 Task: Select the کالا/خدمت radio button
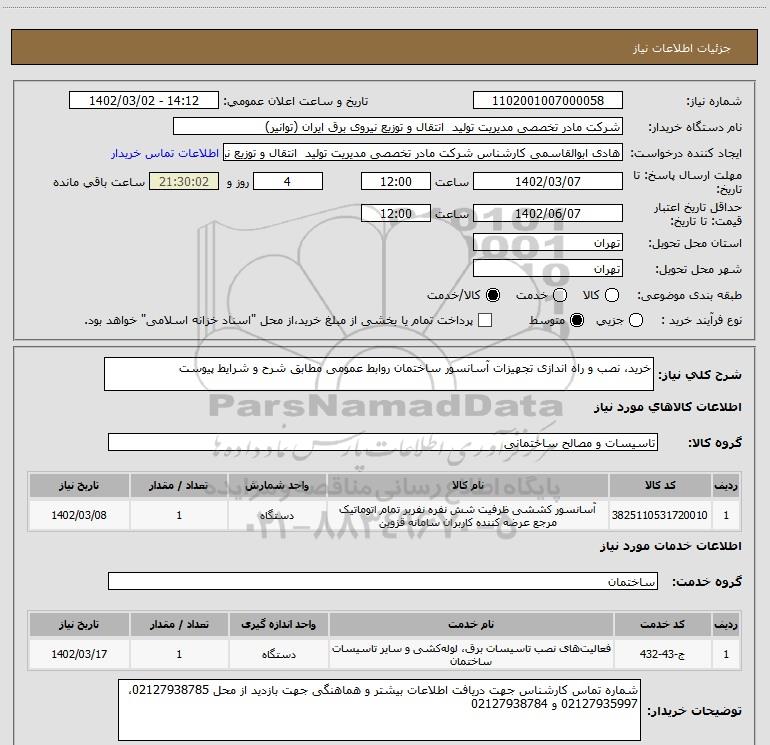coord(493,295)
